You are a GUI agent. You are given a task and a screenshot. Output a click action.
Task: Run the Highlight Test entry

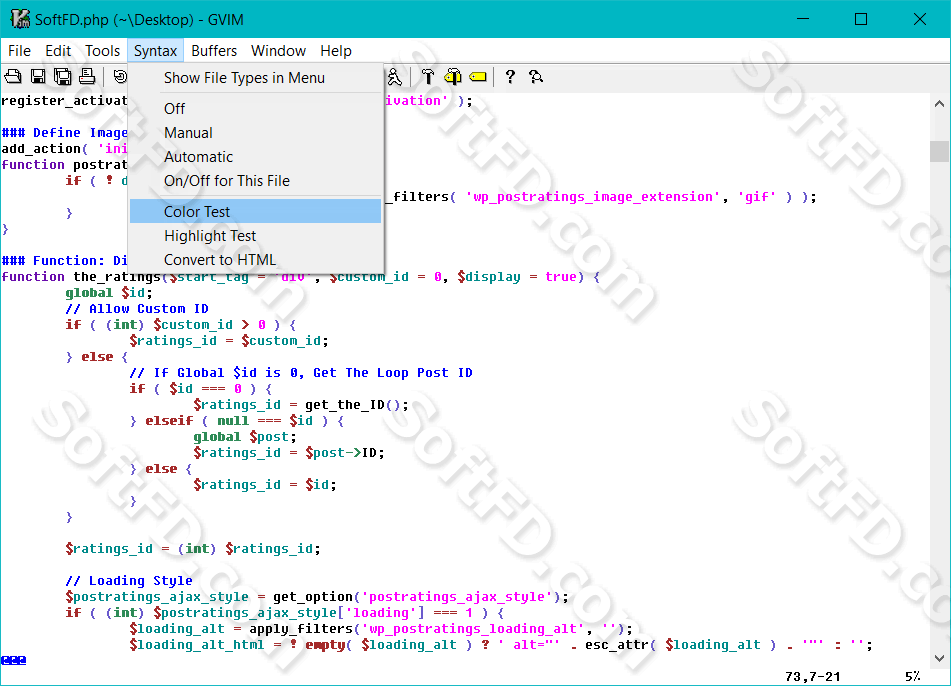click(255, 236)
